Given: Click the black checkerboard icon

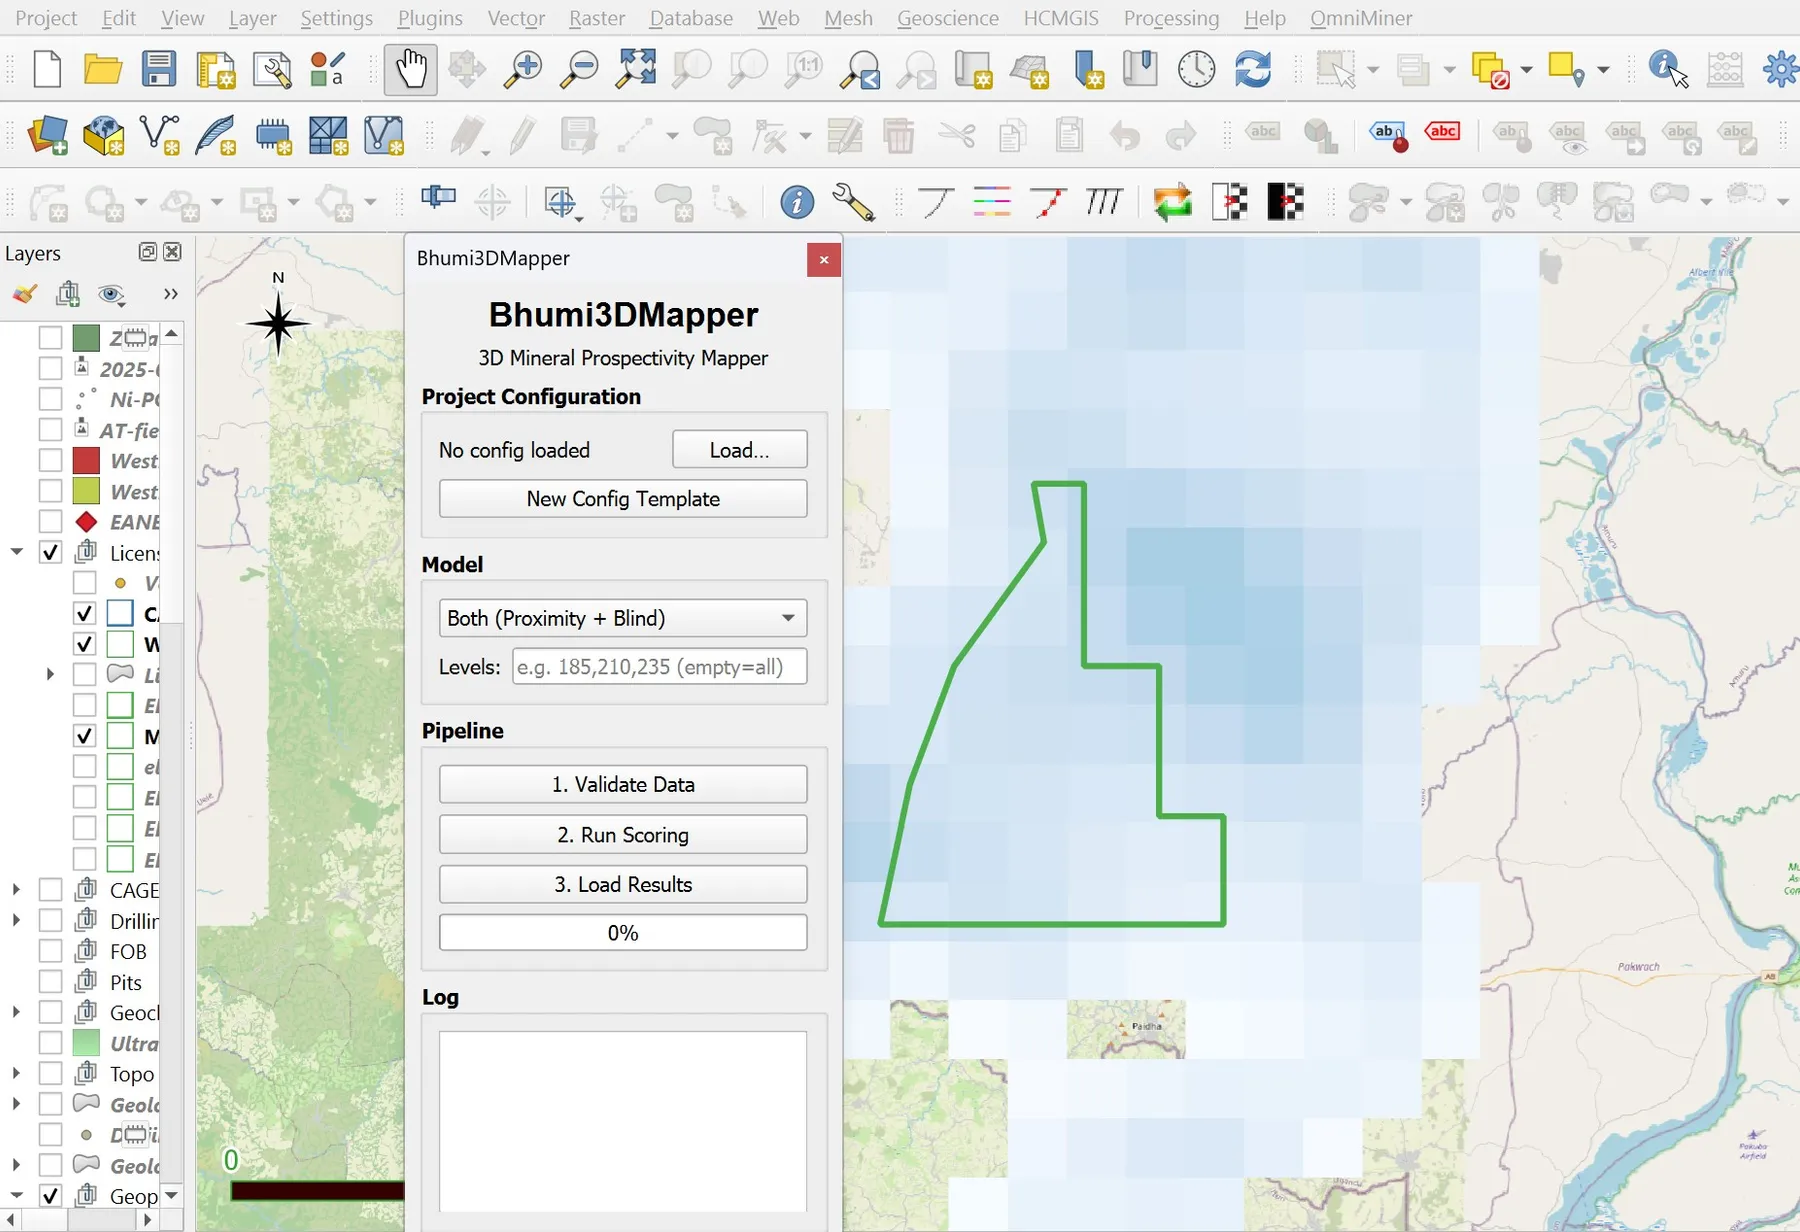Looking at the screenshot, I should tap(1285, 202).
